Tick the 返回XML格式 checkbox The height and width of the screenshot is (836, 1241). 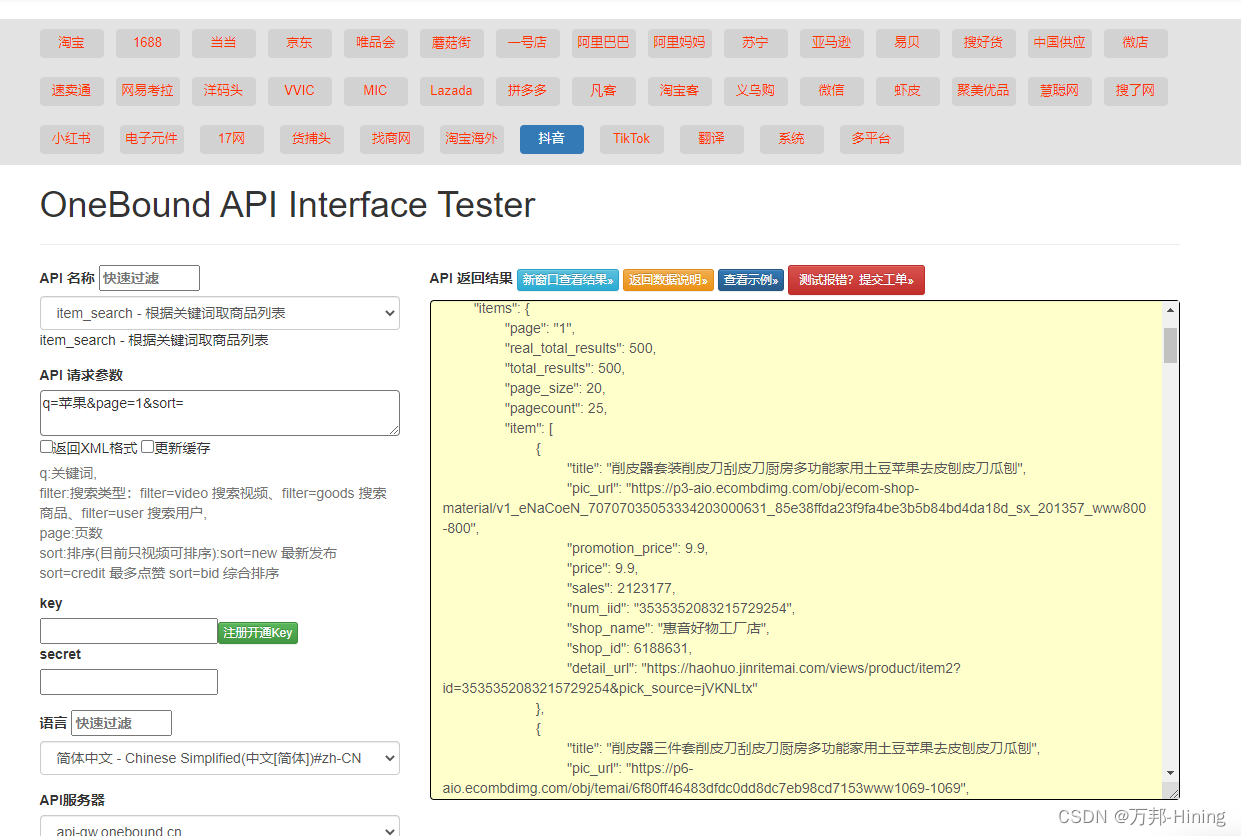(x=46, y=447)
